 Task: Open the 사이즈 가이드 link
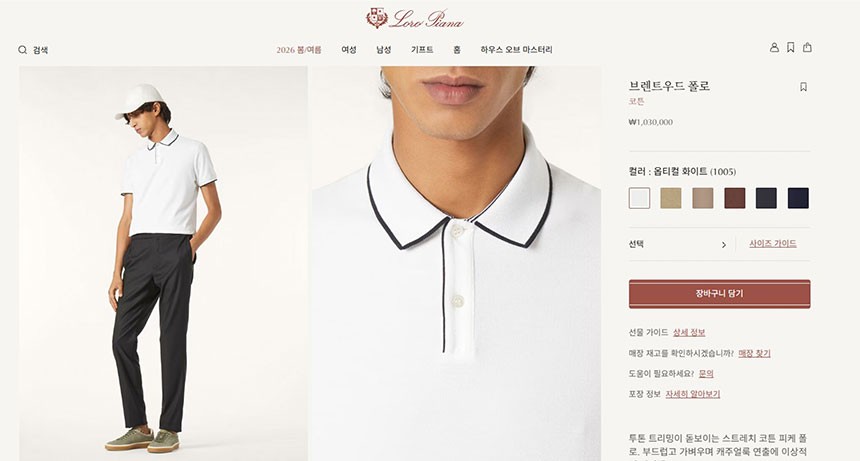(x=773, y=244)
